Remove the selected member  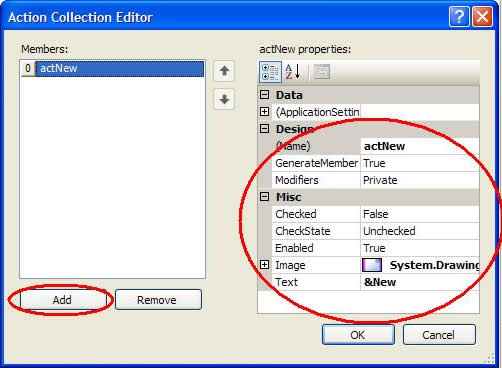pyautogui.click(x=158, y=300)
